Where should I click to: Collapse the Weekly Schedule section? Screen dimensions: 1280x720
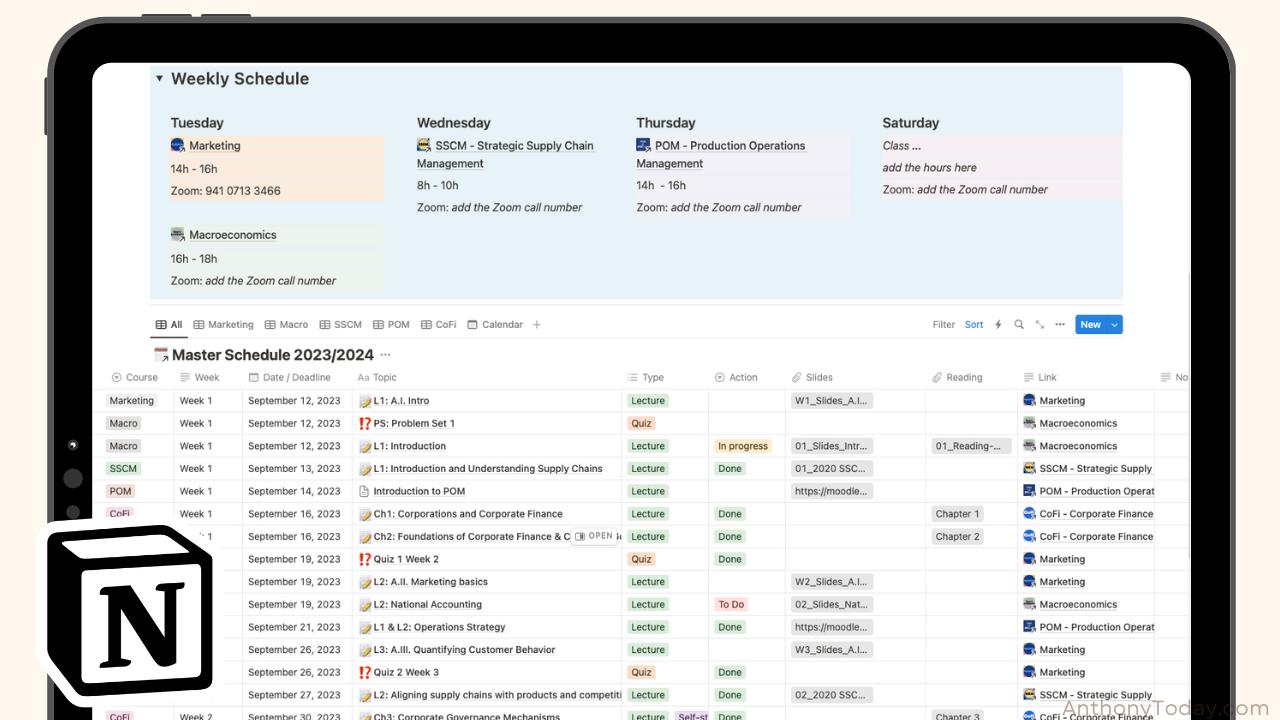(x=160, y=78)
